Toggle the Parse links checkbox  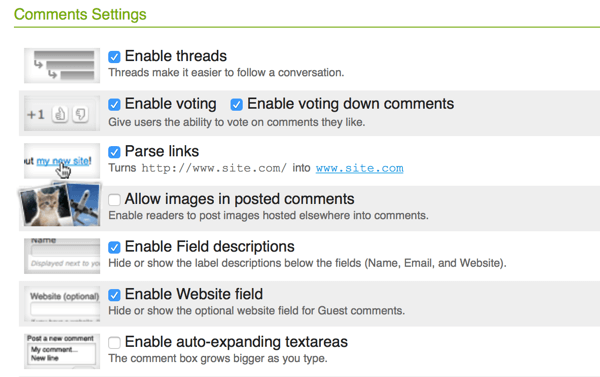pos(114,152)
